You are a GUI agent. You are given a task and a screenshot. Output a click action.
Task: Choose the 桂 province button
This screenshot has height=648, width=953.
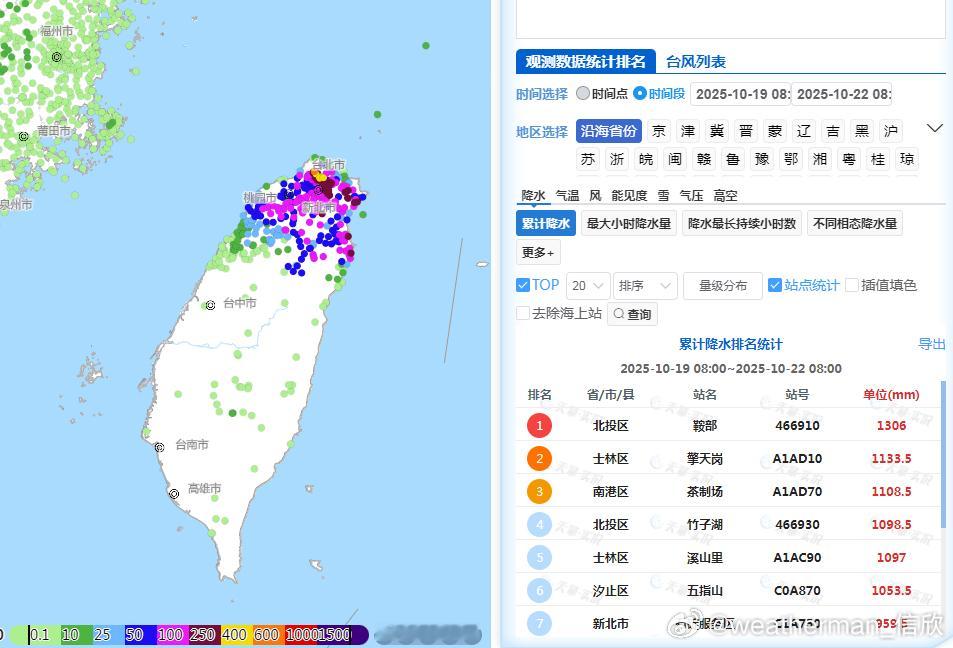[878, 159]
